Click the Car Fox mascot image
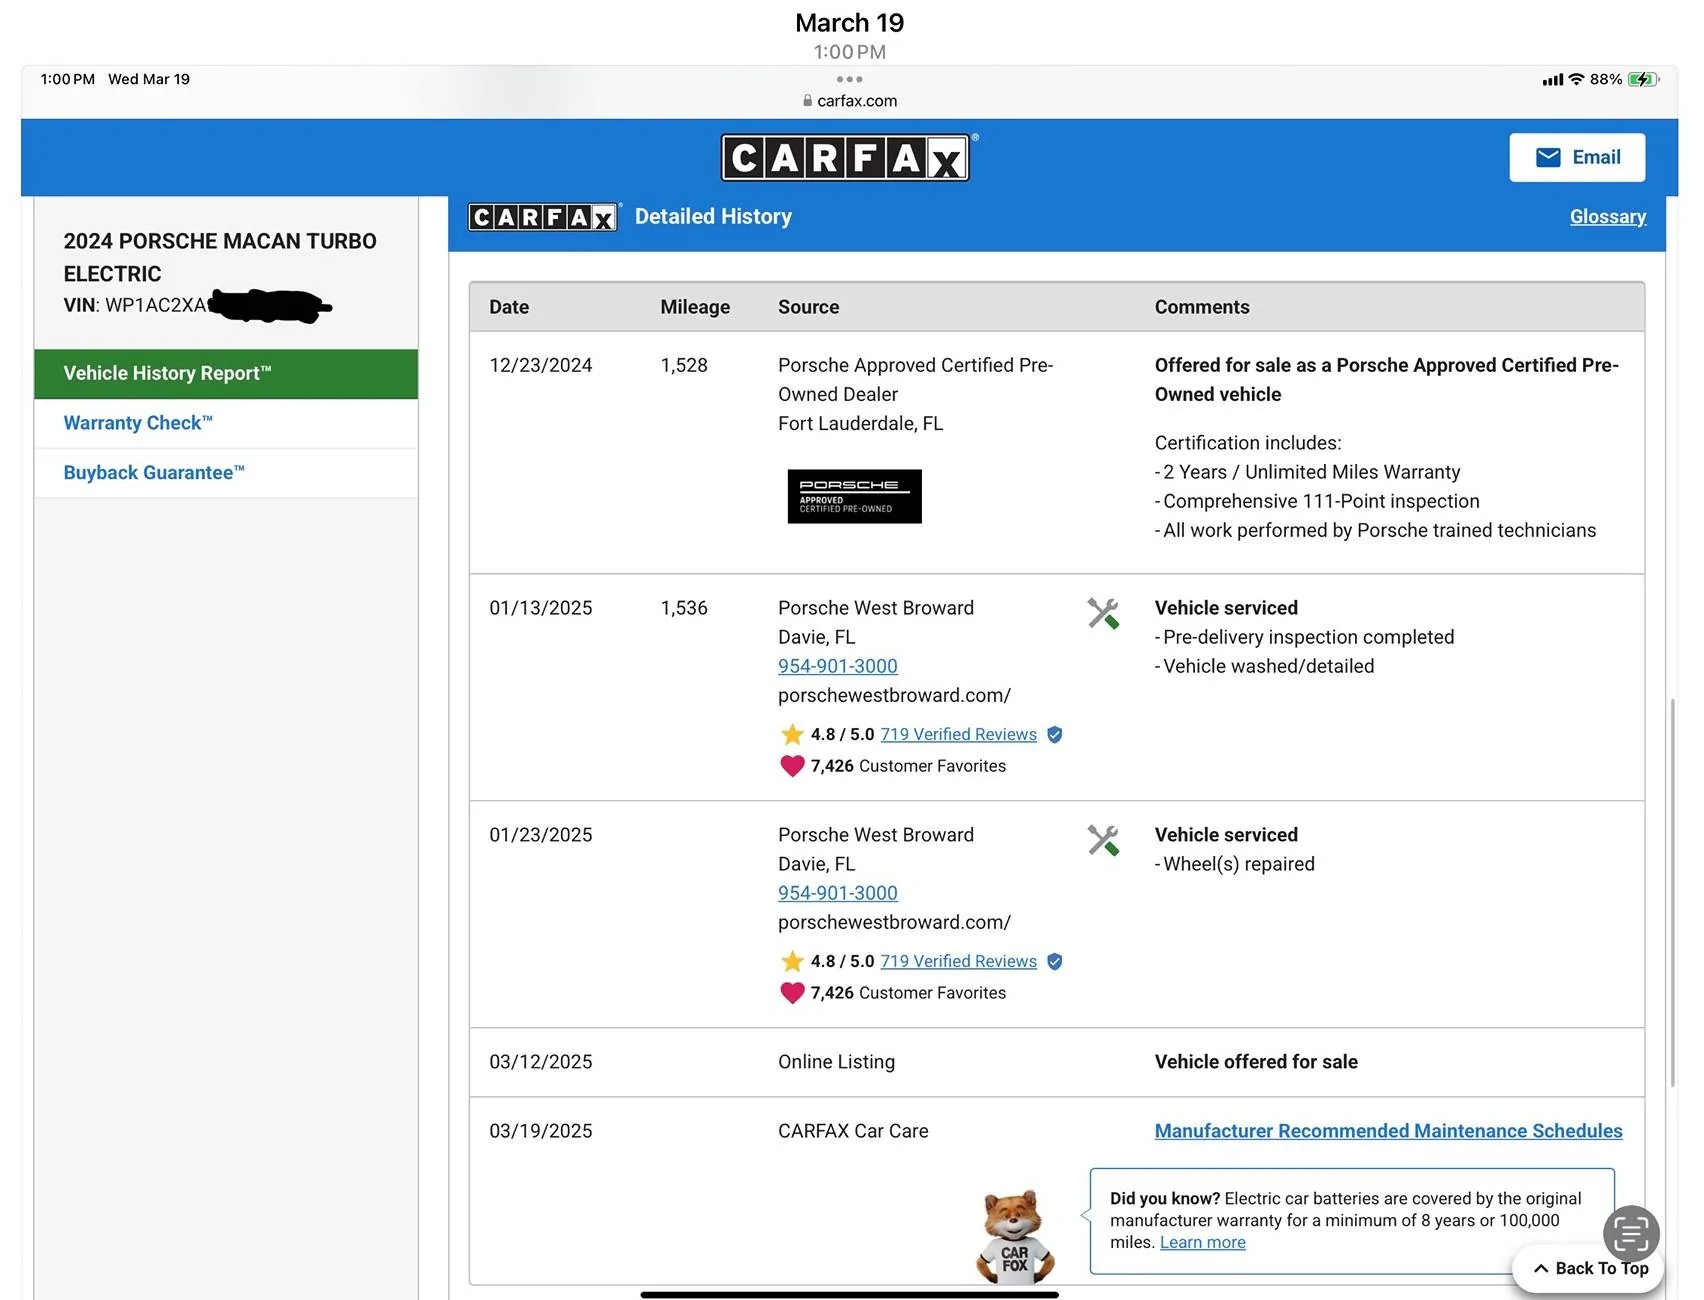This screenshot has width=1704, height=1300. pyautogui.click(x=1014, y=1236)
